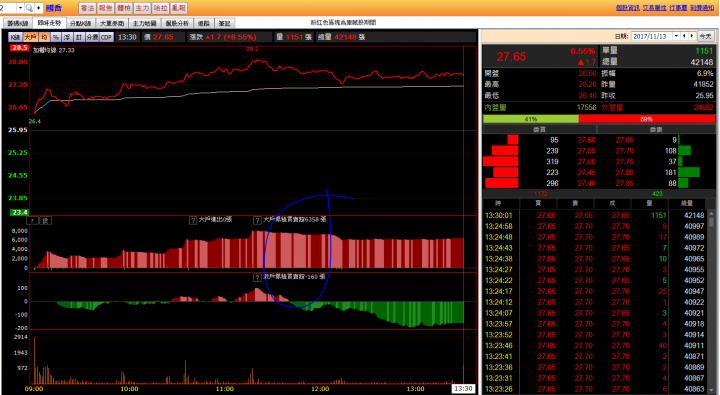Open help icon beside 大戶累積買賣超 label
Viewport: 720px width, 395px height.
(x=257, y=220)
